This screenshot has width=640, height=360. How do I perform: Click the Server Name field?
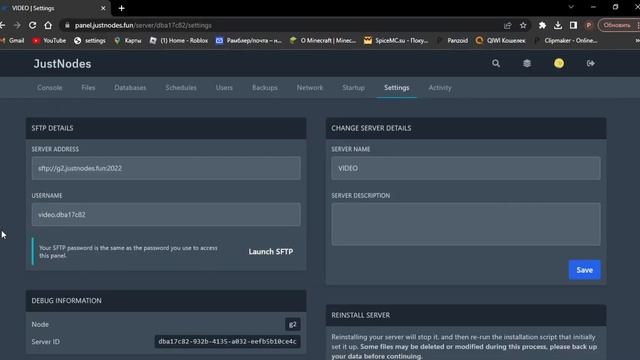tap(466, 168)
